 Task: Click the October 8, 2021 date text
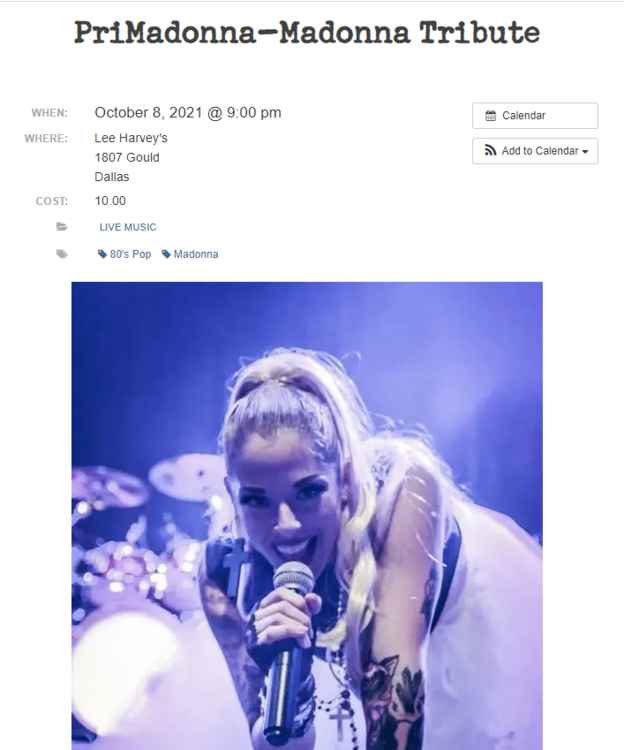pos(148,113)
